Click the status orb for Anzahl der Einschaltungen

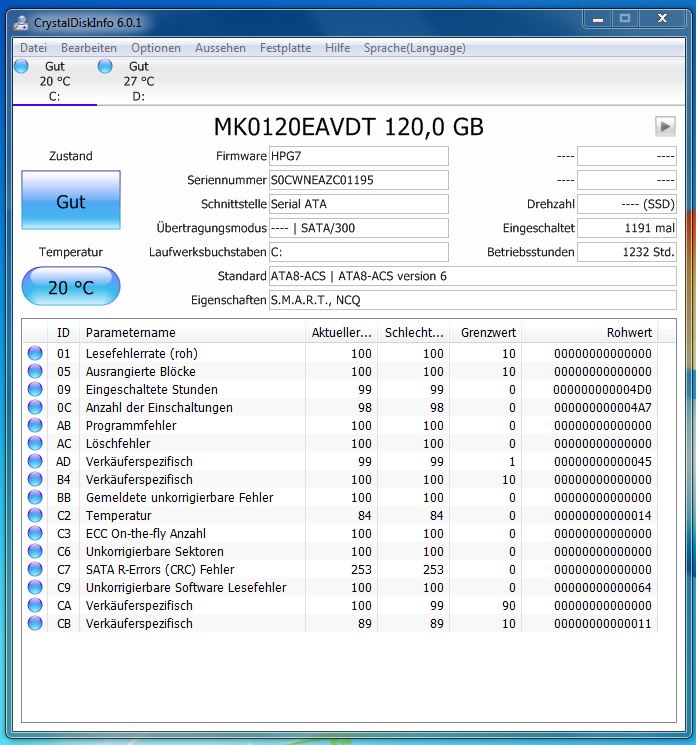pos(35,407)
